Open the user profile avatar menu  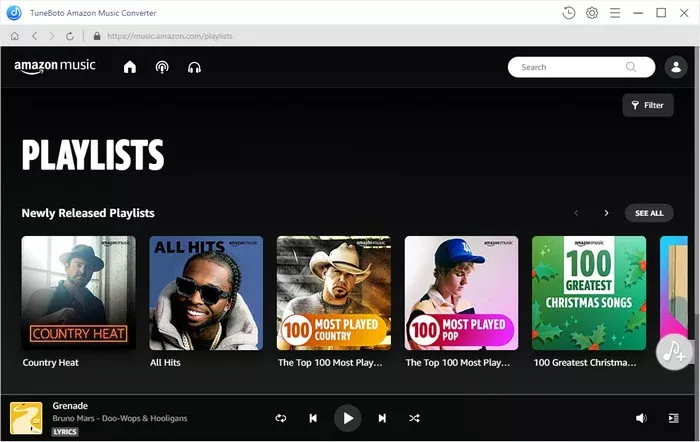tap(676, 67)
